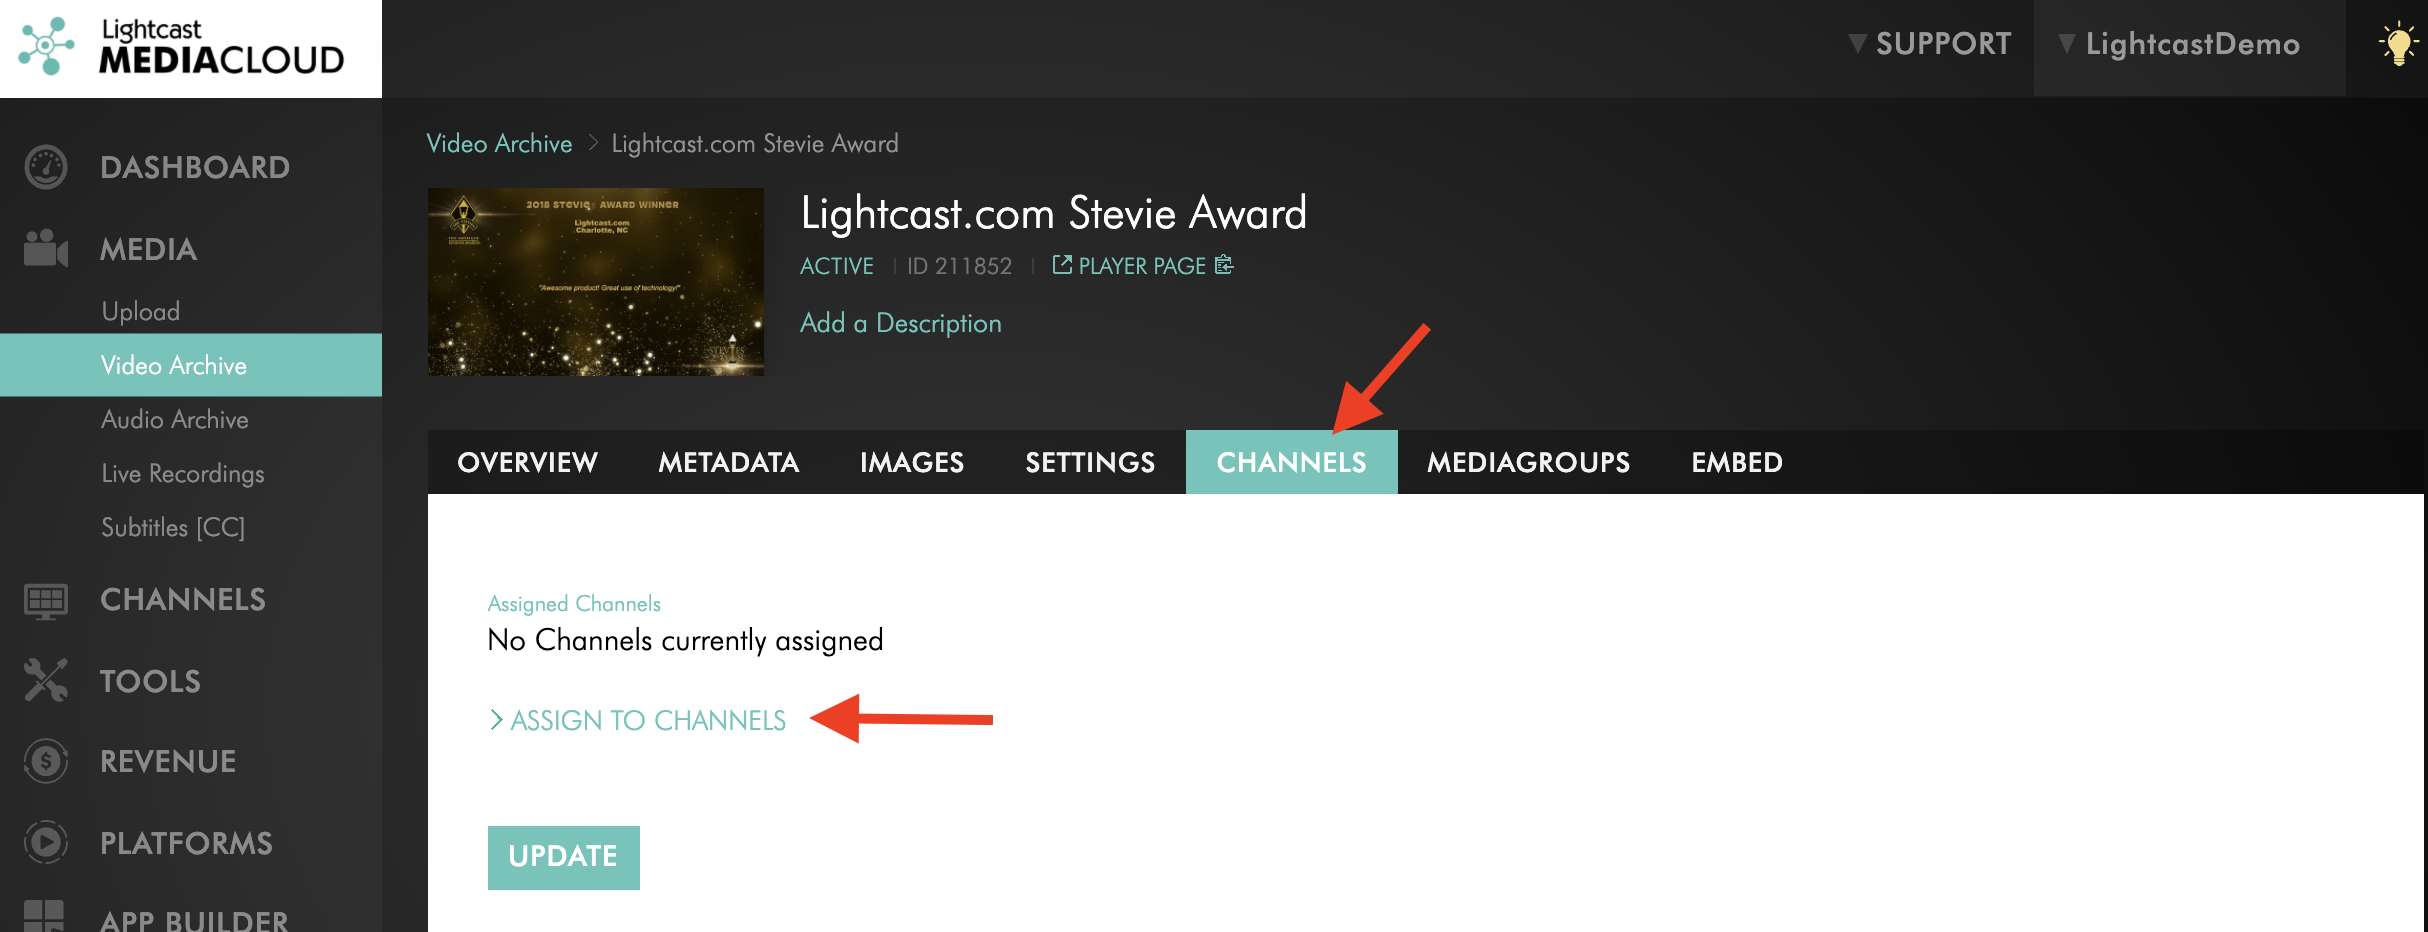Click the copy icon beside Player Page
This screenshot has width=2428, height=932.
pyautogui.click(x=1224, y=265)
